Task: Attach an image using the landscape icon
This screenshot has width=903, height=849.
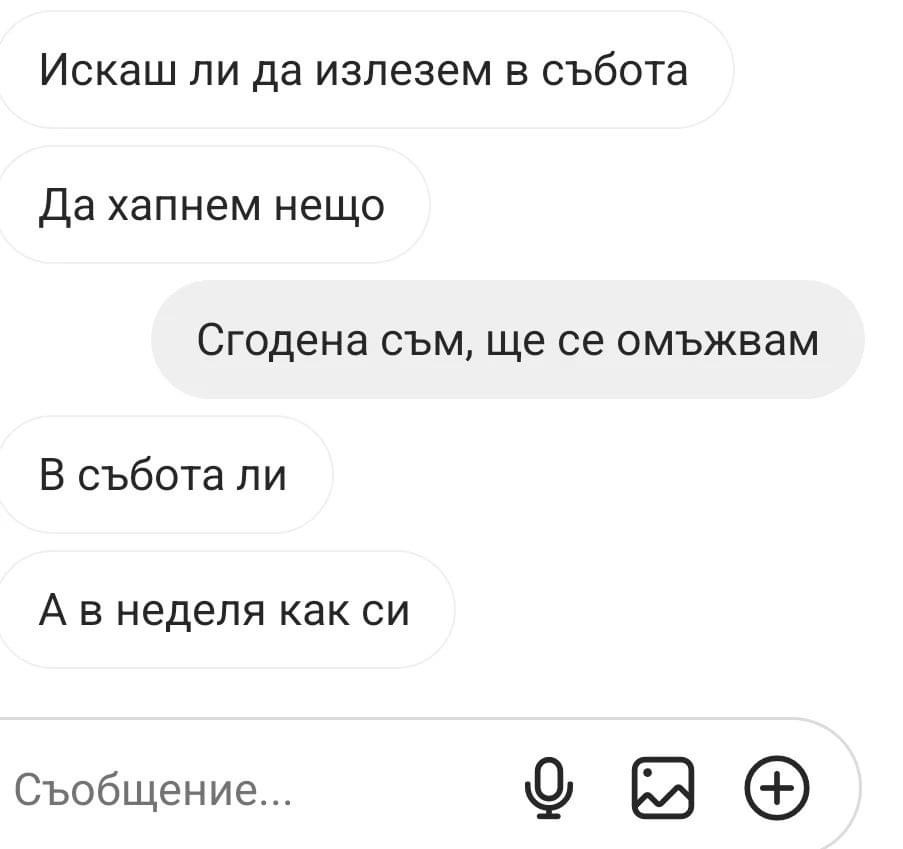Action: pos(663,787)
